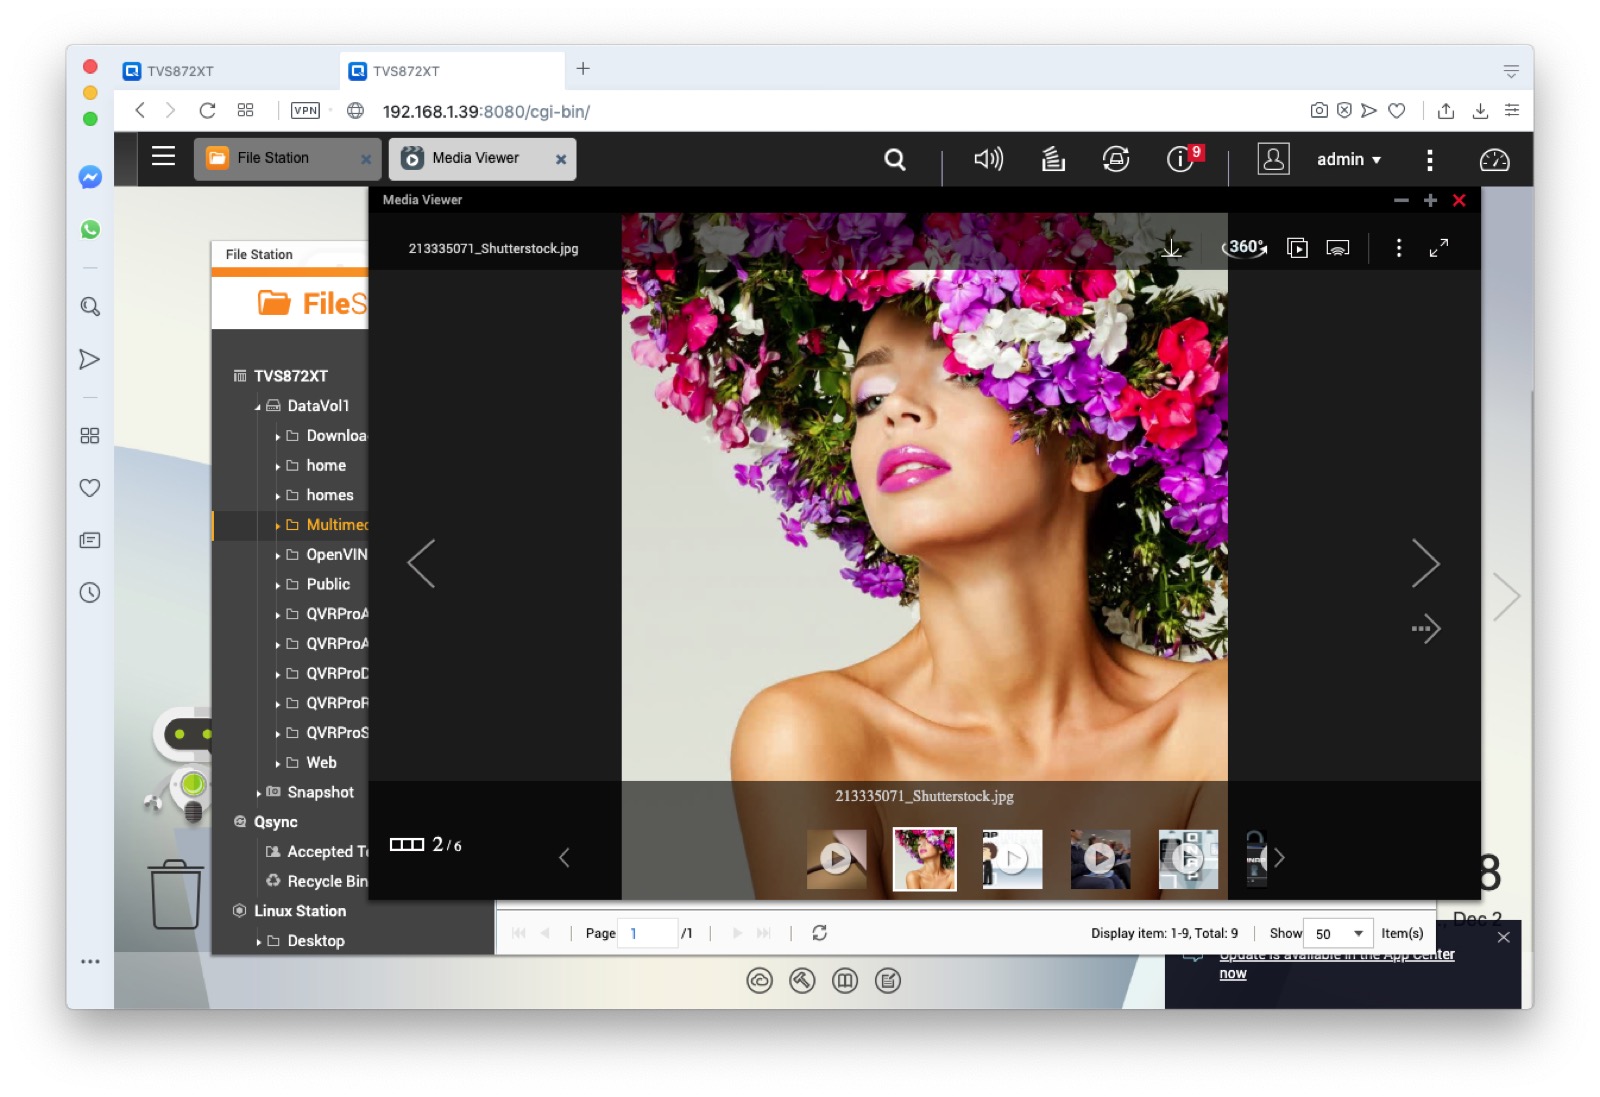This screenshot has height=1097, width=1600.
Task: Dismiss the App Center update notification
Action: pyautogui.click(x=1503, y=937)
